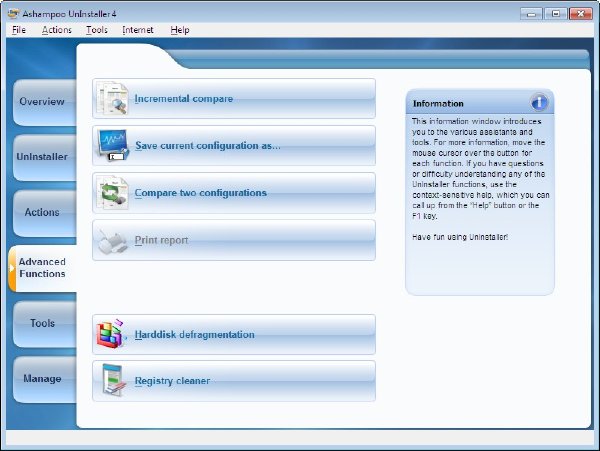The width and height of the screenshot is (600, 451).
Task: Start Compare two configurations
Action: 234,193
